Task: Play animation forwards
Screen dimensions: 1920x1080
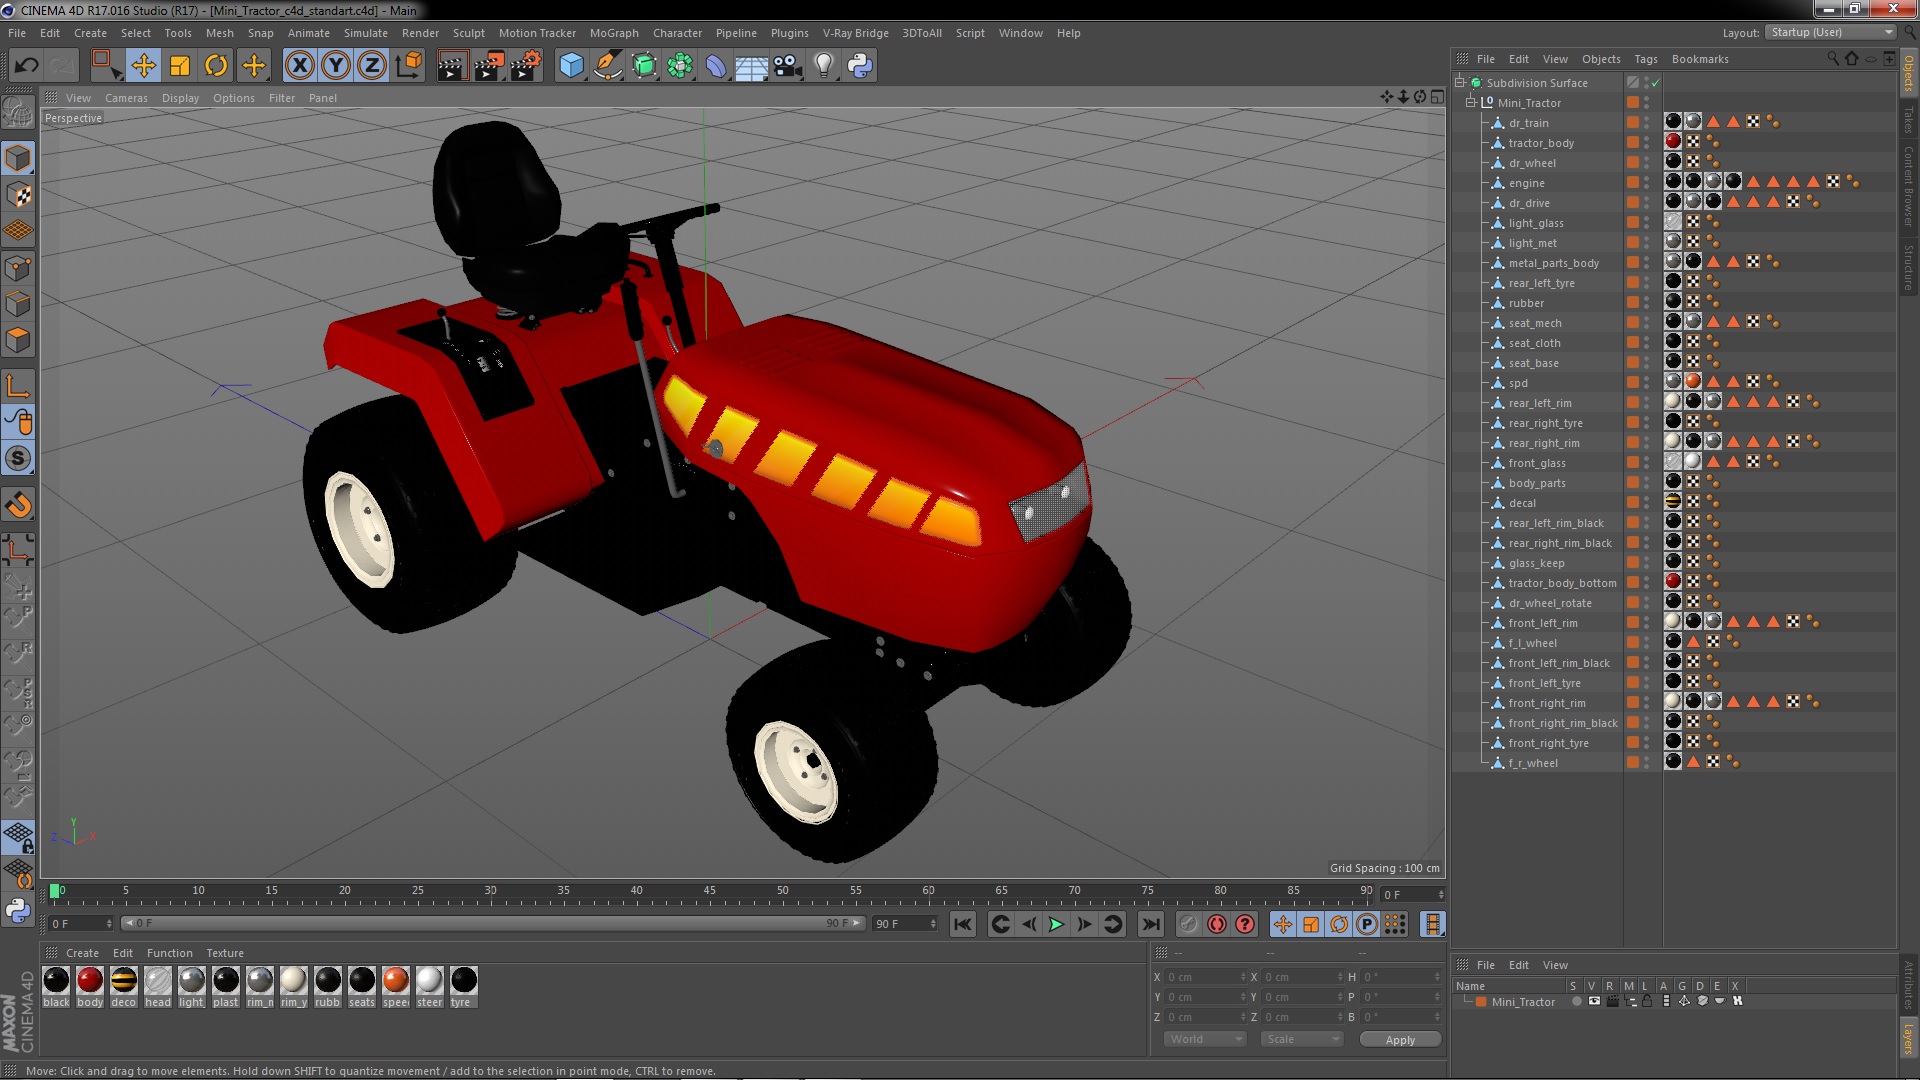Action: click(x=1056, y=924)
